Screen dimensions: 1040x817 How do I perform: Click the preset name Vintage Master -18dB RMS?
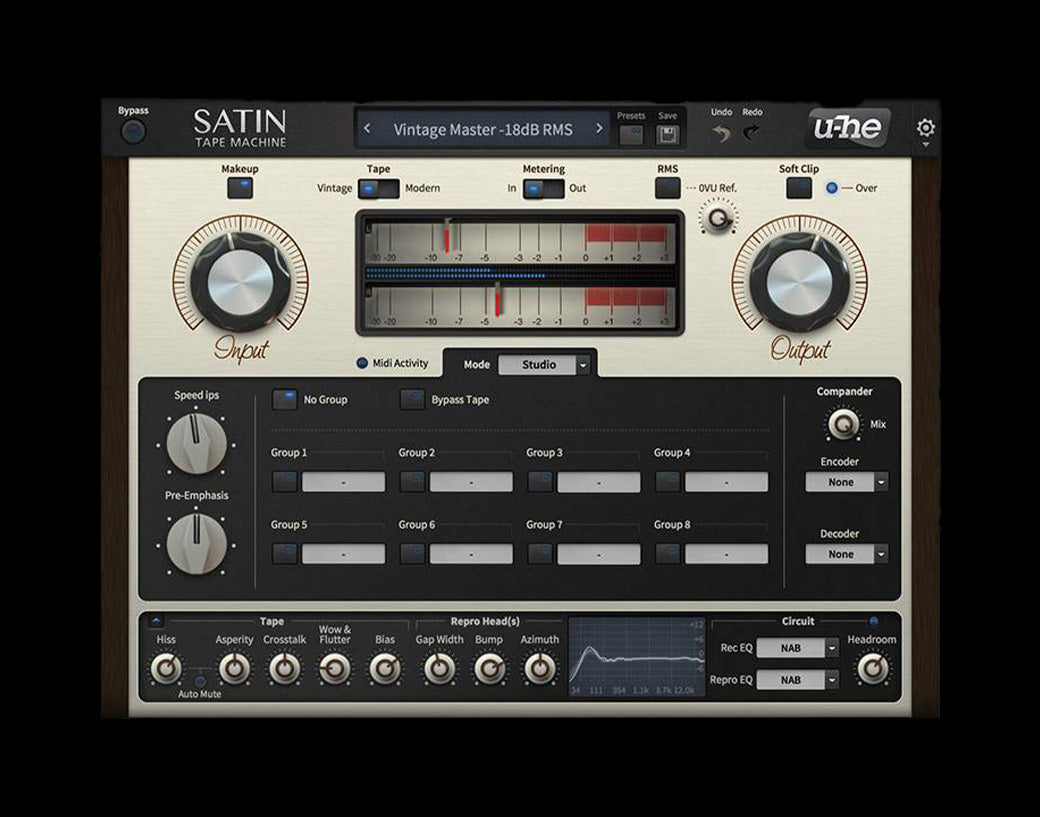point(483,129)
